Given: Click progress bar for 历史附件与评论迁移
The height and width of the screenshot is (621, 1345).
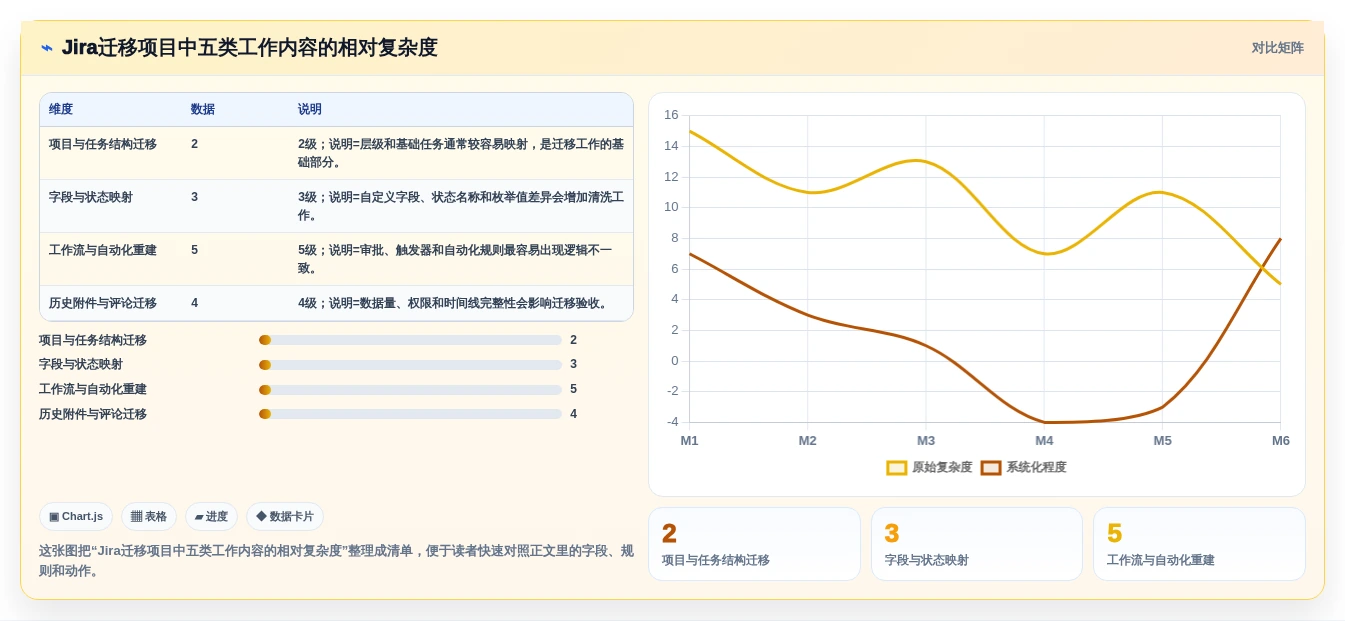Looking at the screenshot, I should (410, 414).
